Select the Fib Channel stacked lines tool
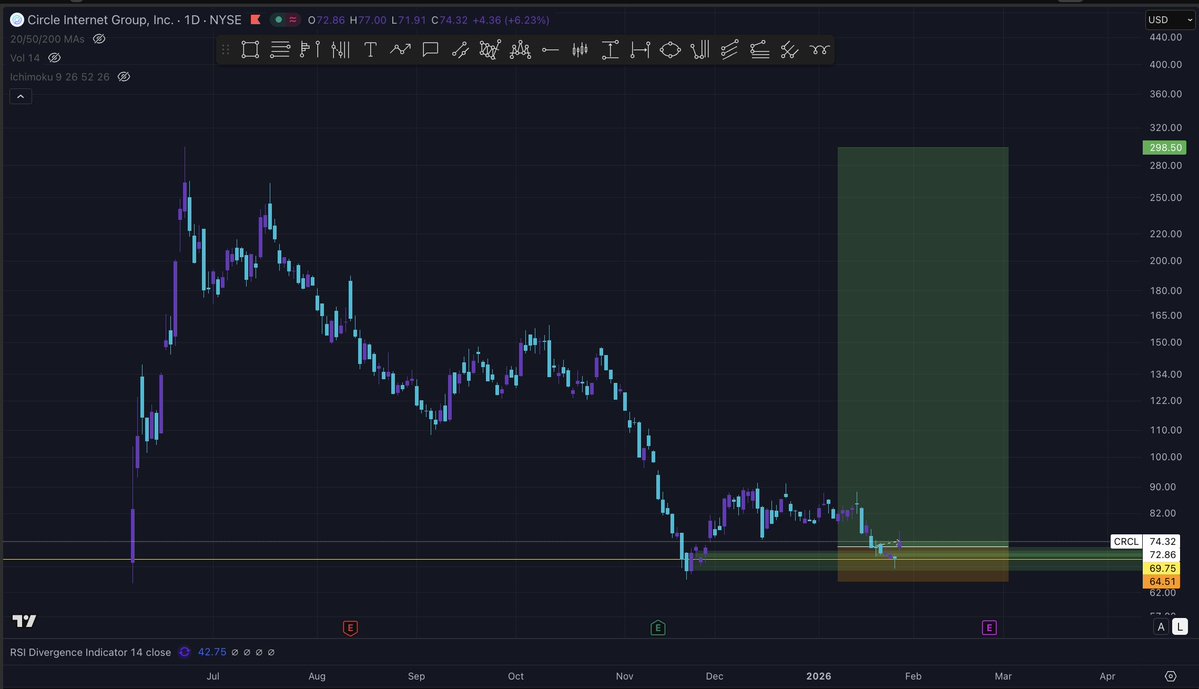 (759, 50)
